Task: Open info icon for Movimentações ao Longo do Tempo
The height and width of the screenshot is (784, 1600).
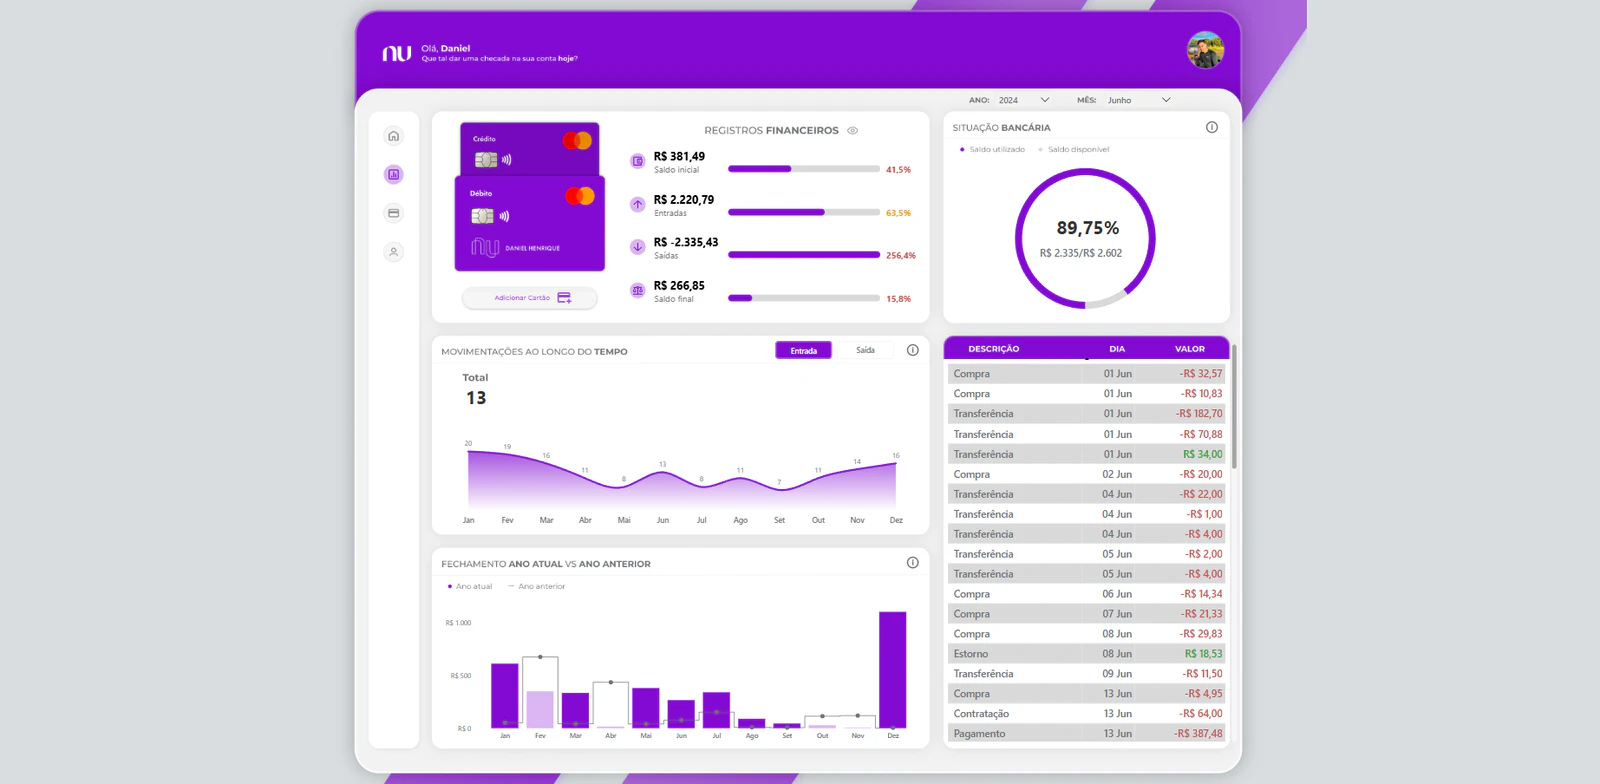Action: [x=913, y=350]
